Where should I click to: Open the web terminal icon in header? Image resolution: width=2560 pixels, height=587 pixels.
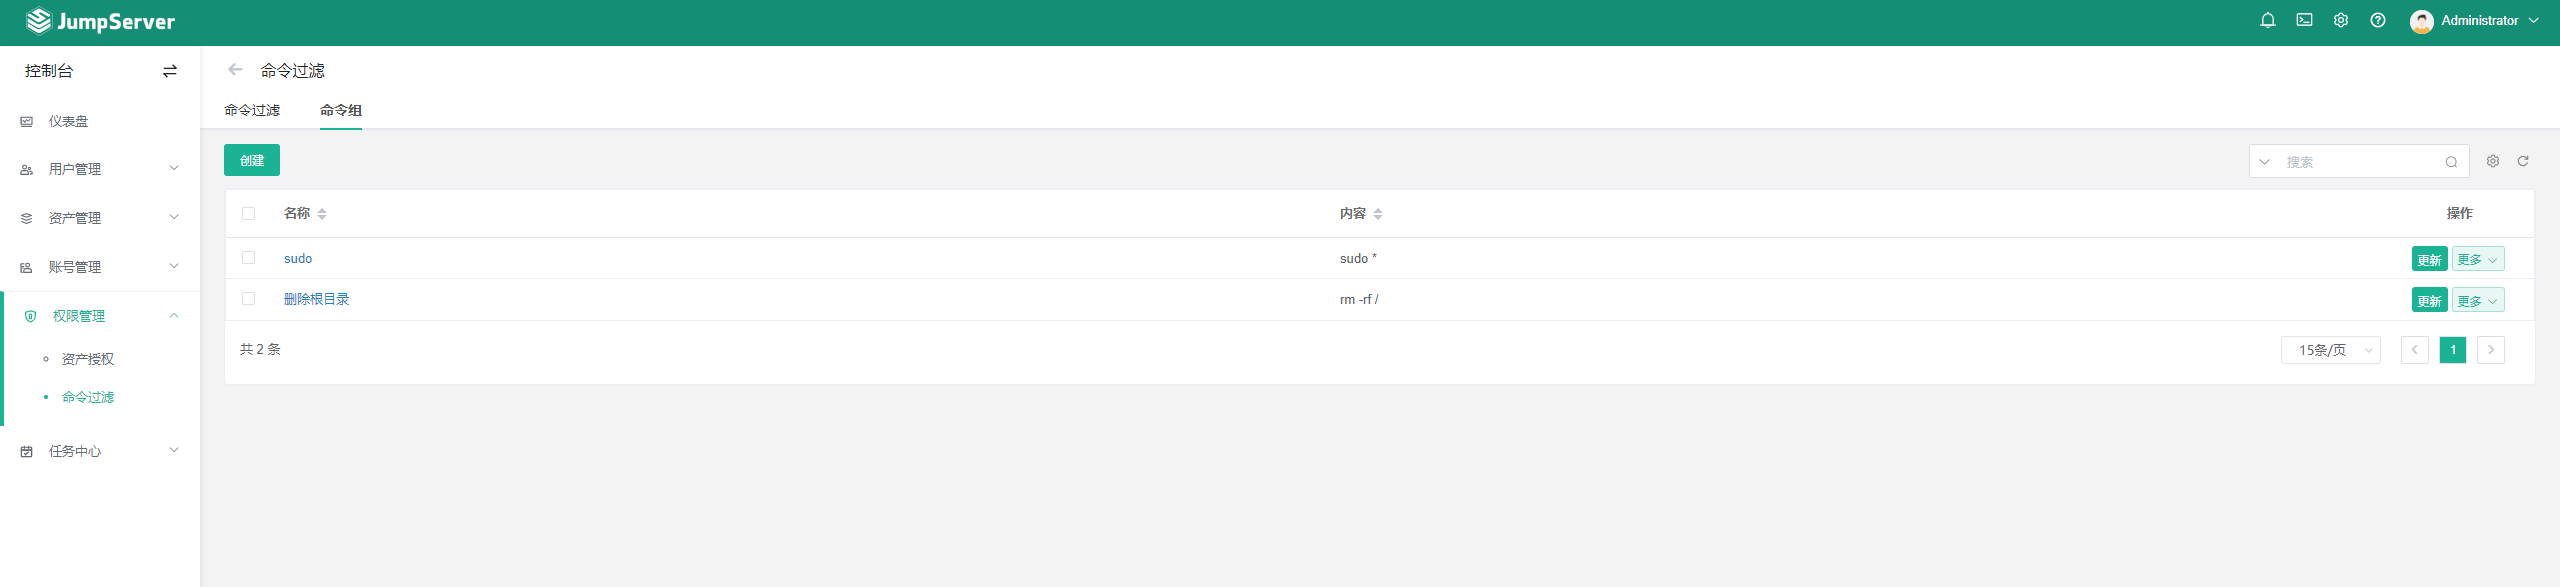click(2304, 20)
